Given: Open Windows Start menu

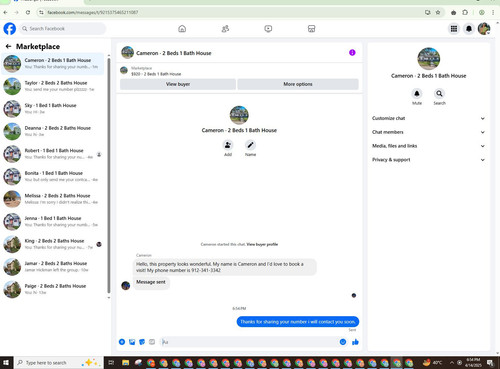Looking at the screenshot, I should pos(6,362).
